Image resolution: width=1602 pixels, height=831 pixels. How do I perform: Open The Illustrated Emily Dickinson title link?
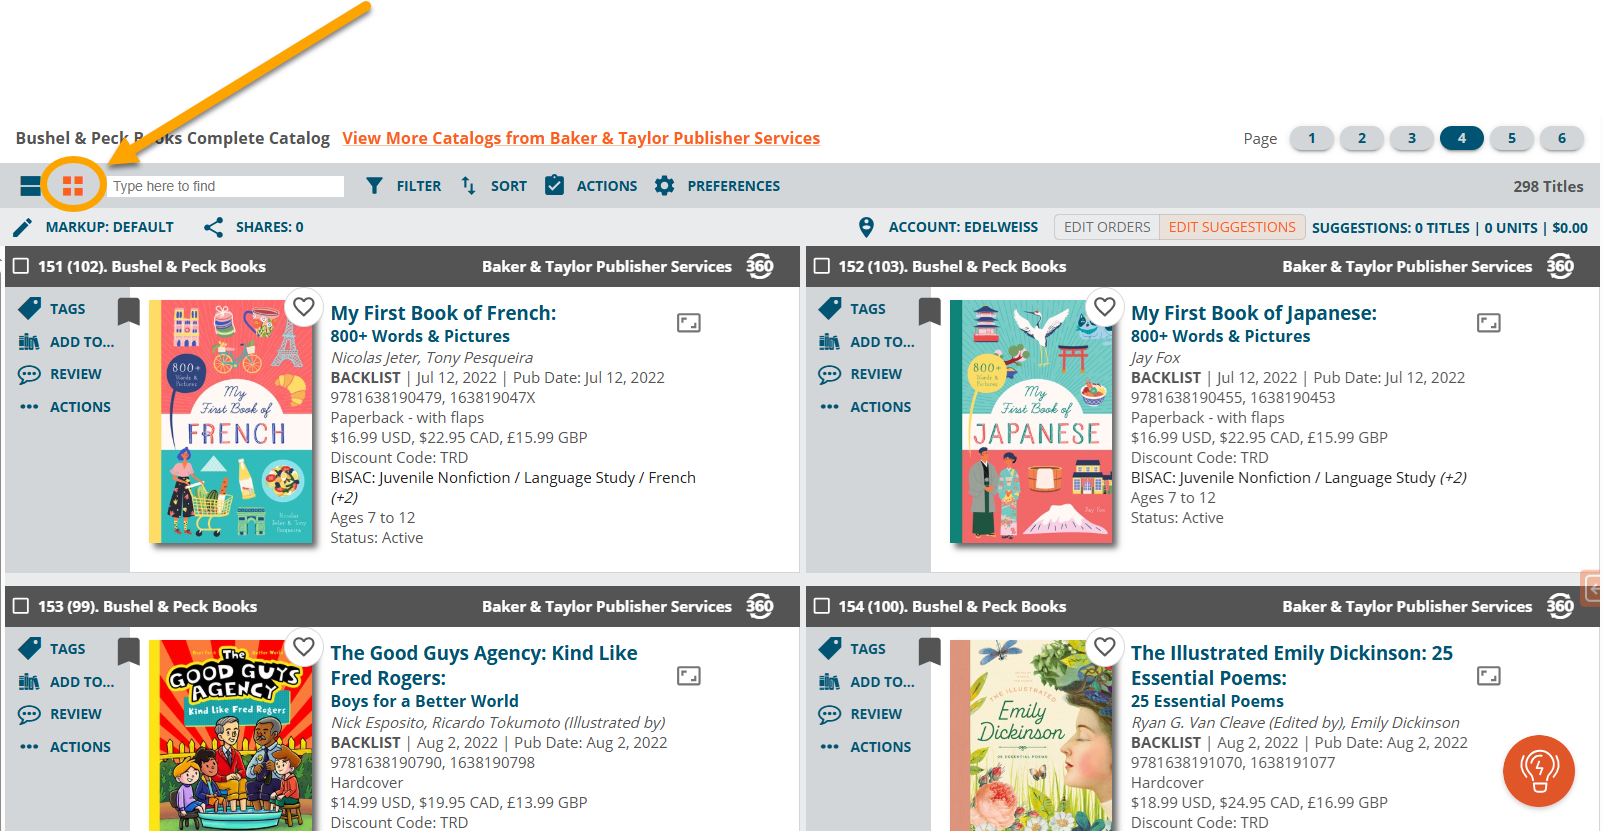click(1292, 665)
